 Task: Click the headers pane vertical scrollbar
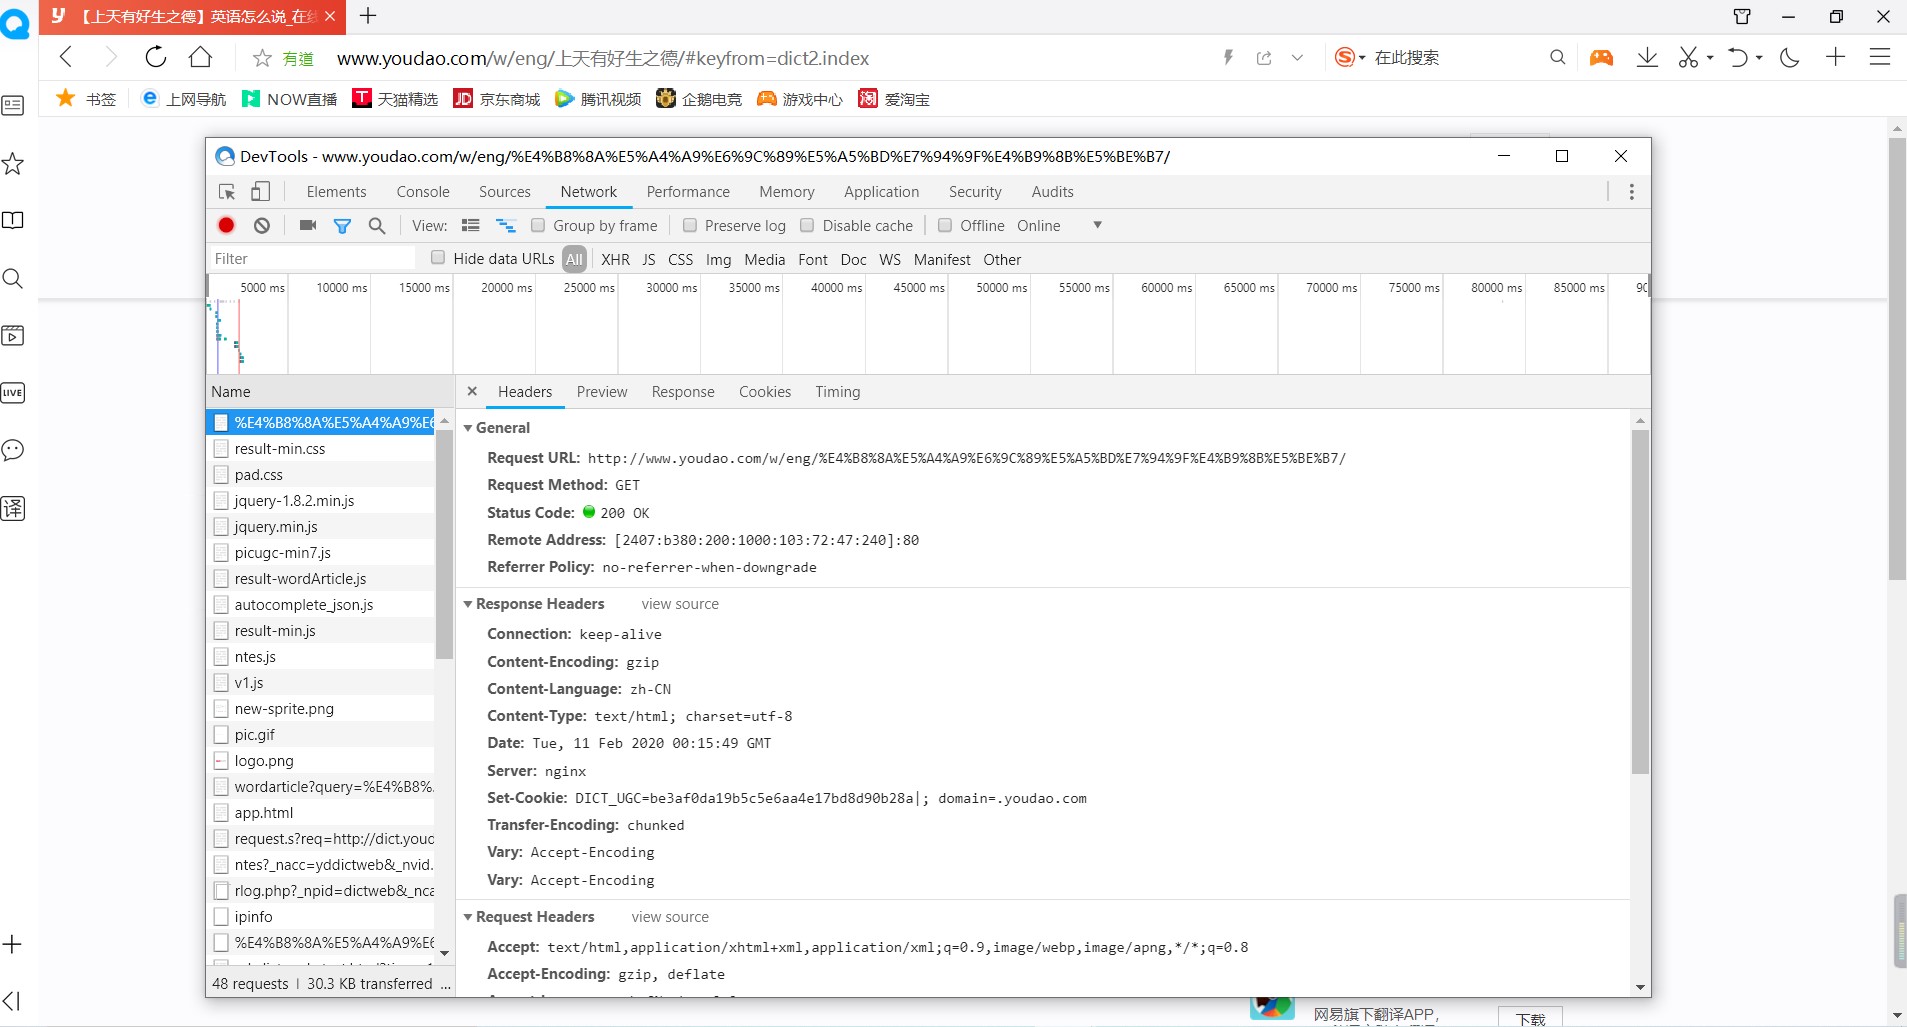coord(1640,602)
